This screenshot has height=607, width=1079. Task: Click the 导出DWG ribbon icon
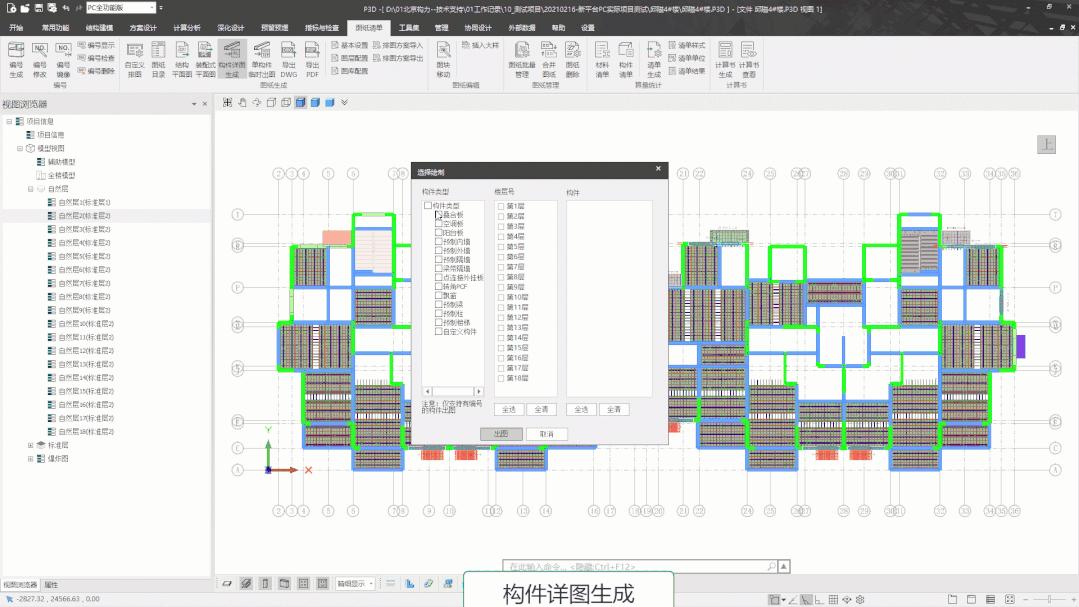(288, 60)
